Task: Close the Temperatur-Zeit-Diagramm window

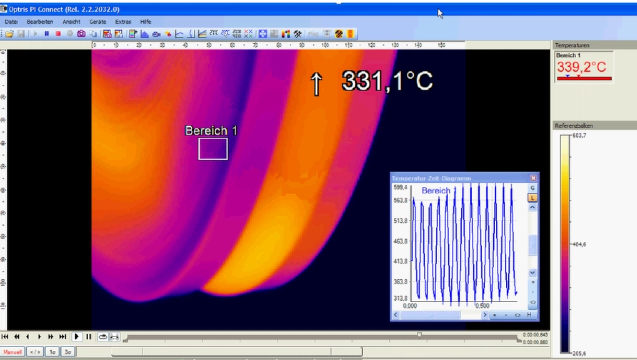Action: pyautogui.click(x=533, y=178)
